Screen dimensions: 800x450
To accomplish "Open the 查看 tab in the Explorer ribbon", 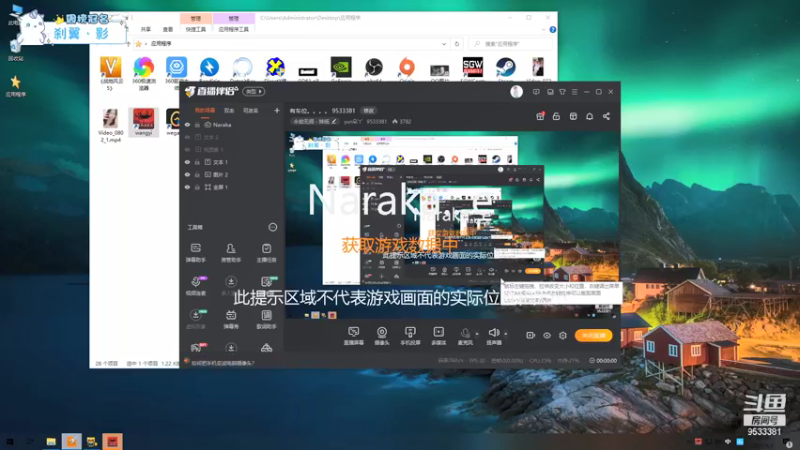I will (168, 30).
